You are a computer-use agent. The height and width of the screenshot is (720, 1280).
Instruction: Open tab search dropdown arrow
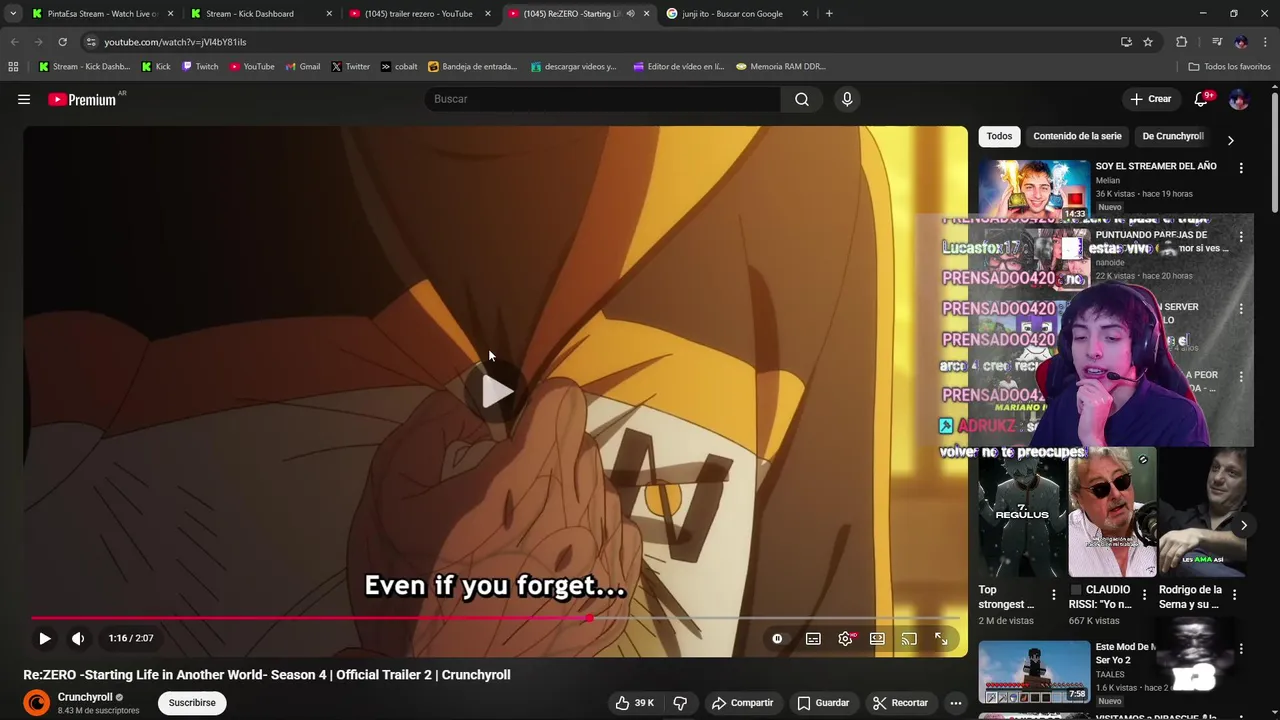12,14
